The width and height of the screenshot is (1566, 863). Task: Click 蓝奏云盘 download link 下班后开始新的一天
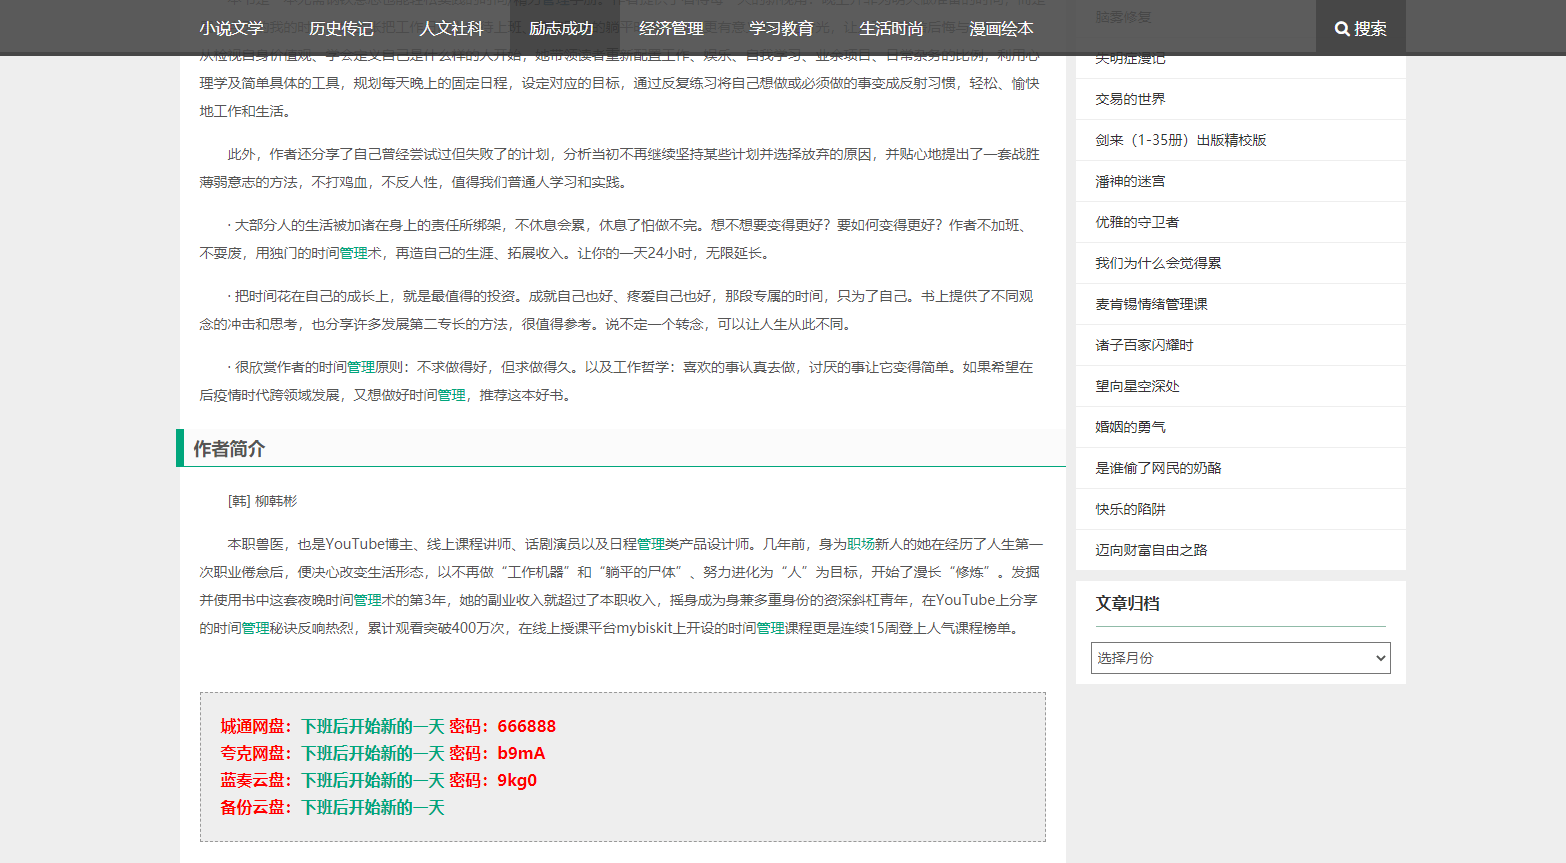pyautogui.click(x=373, y=780)
